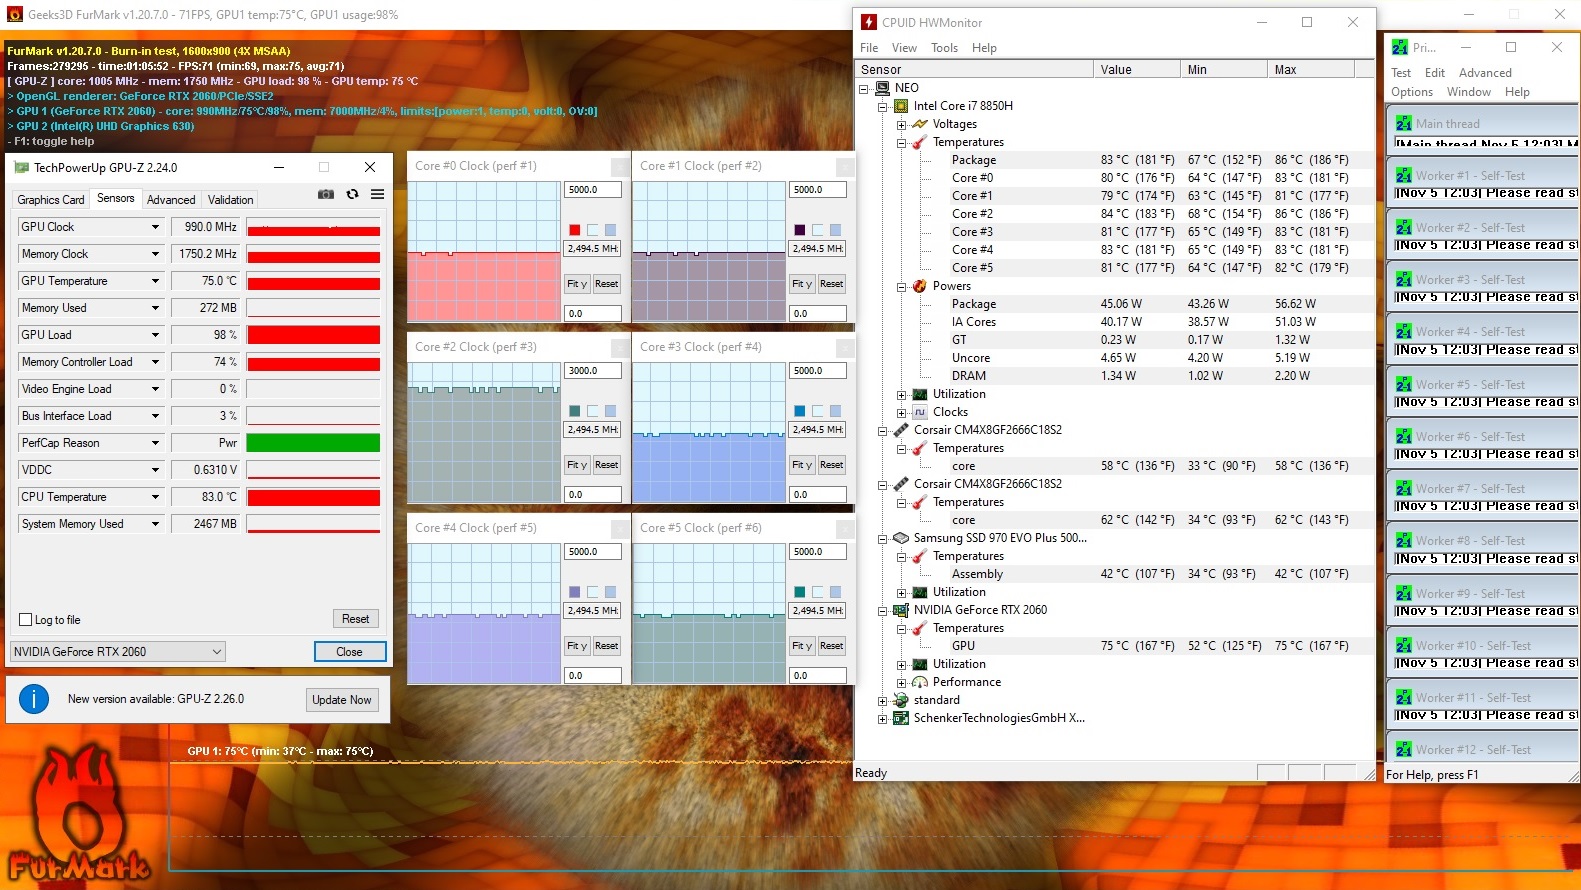Click the Clocks waveform icon in HWMonitor
Viewport: 1581px width, 890px height.
[x=920, y=412]
